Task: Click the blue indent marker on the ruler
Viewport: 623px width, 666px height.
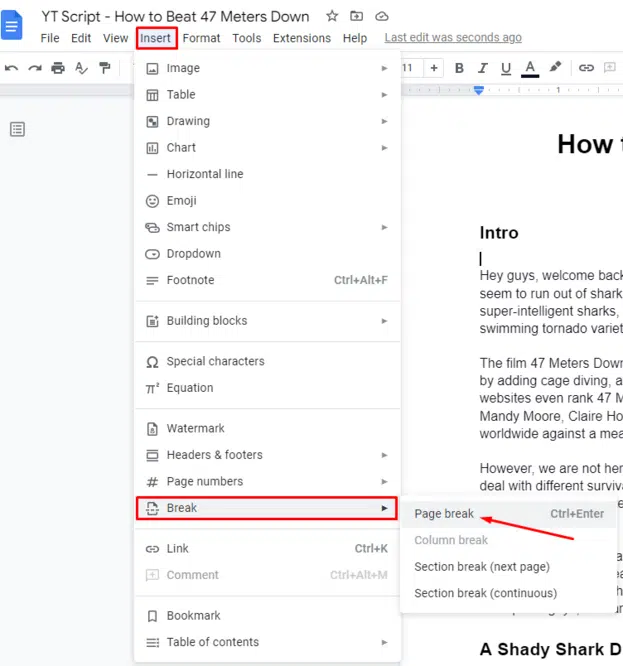Action: (479, 91)
